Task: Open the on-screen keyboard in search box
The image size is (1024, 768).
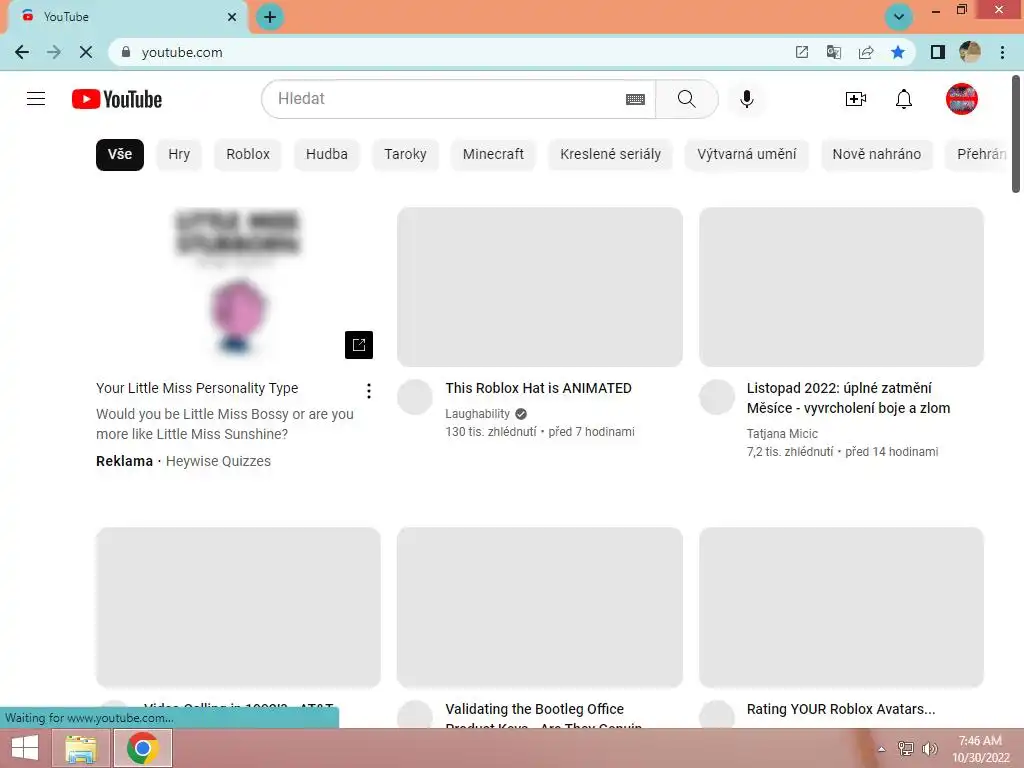Action: [635, 99]
